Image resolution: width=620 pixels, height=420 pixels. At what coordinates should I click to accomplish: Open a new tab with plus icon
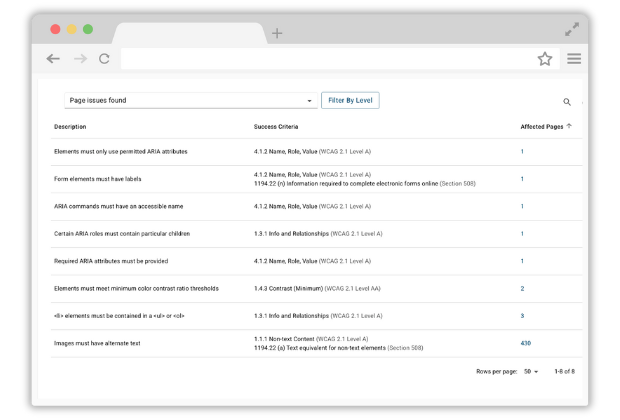(x=277, y=33)
